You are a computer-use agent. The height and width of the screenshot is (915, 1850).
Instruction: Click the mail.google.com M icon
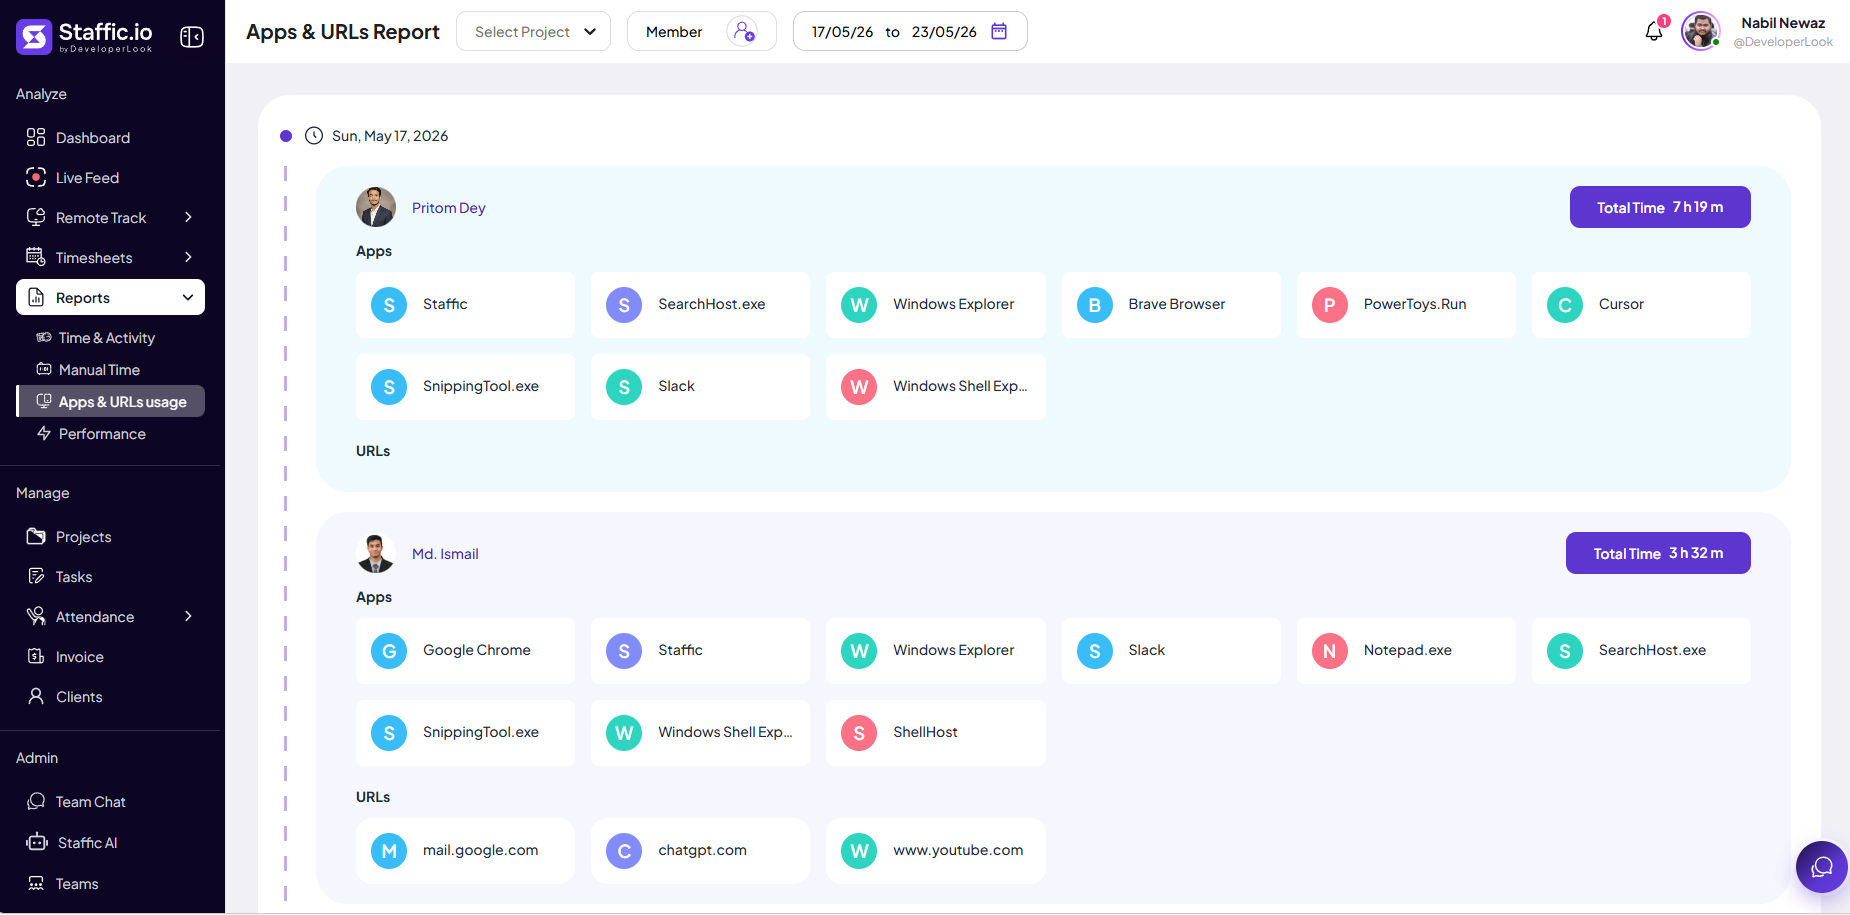pyautogui.click(x=389, y=851)
